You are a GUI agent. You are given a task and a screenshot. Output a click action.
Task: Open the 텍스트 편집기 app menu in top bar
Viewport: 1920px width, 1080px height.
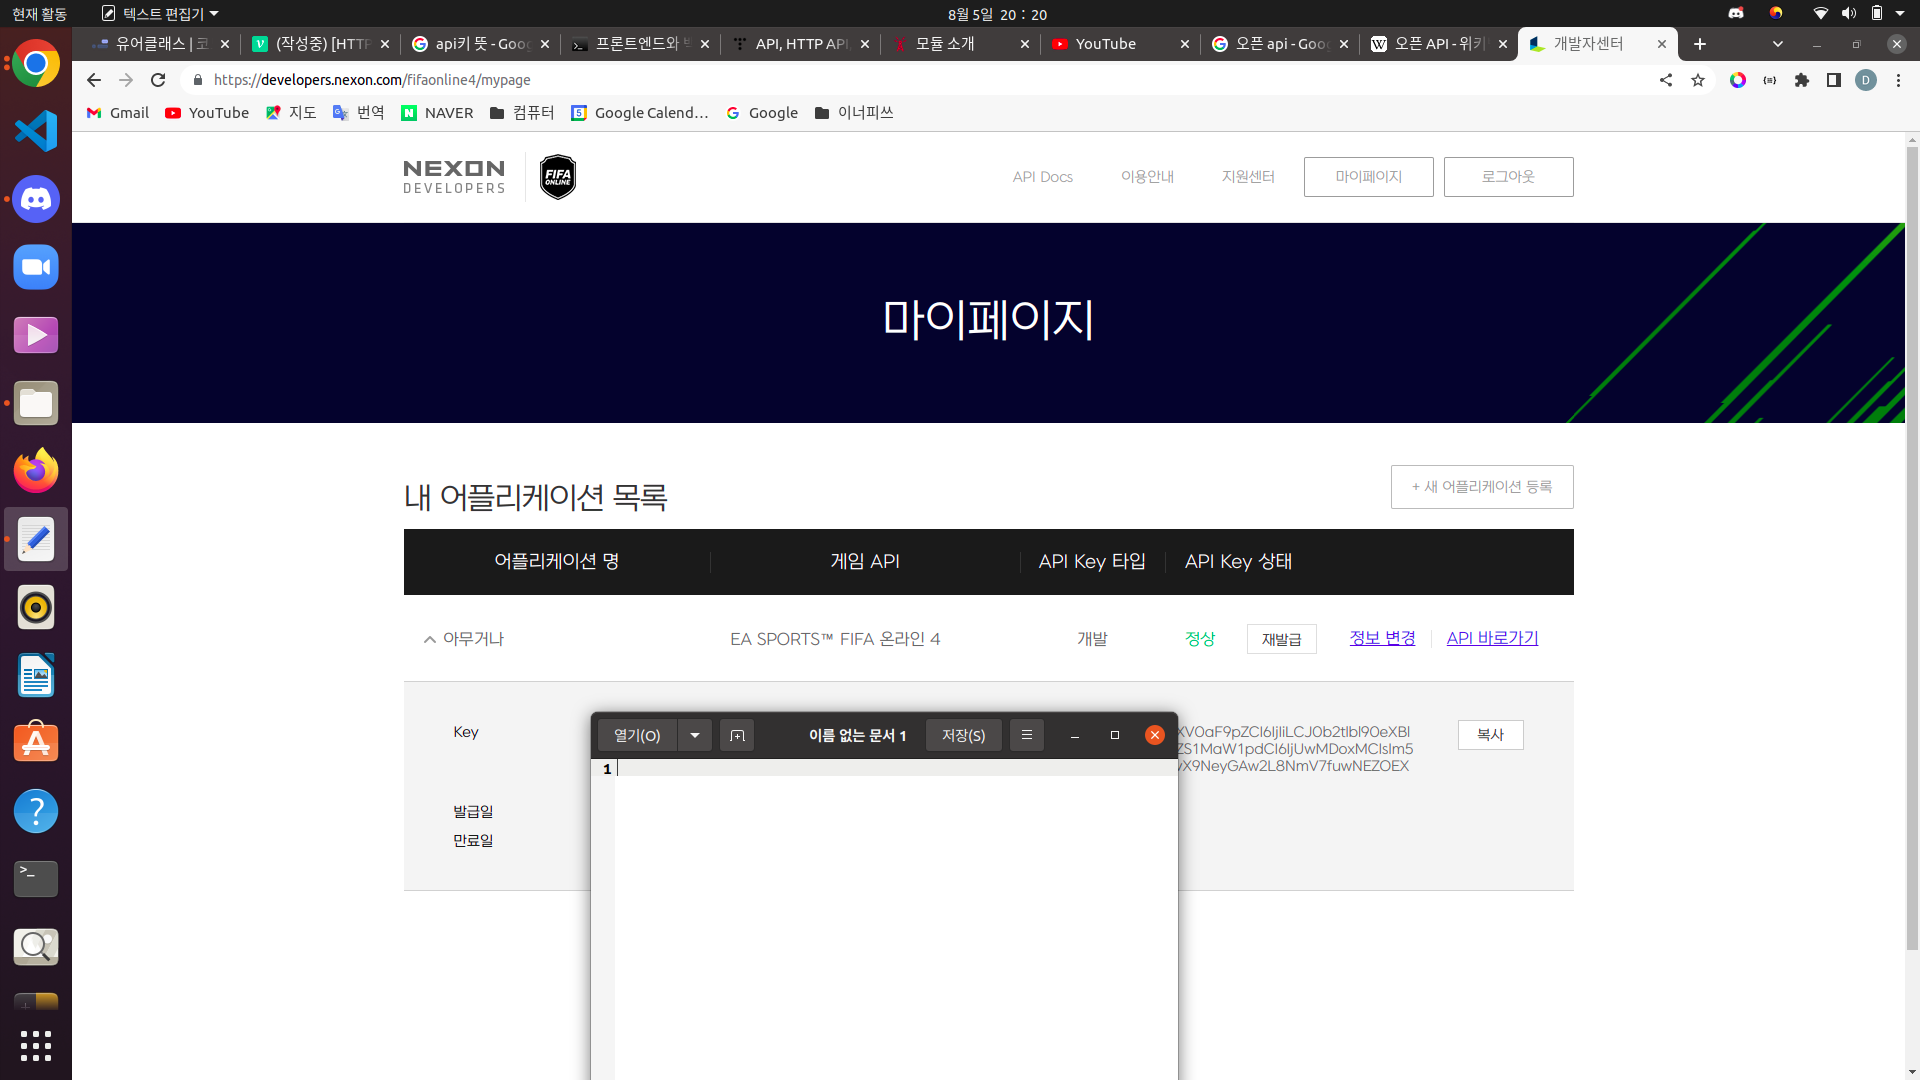click(160, 14)
